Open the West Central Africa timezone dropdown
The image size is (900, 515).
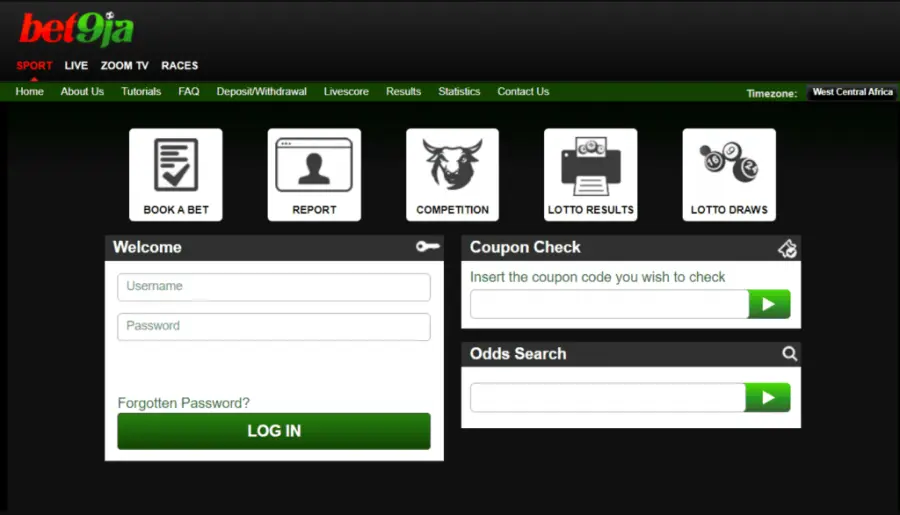852,92
